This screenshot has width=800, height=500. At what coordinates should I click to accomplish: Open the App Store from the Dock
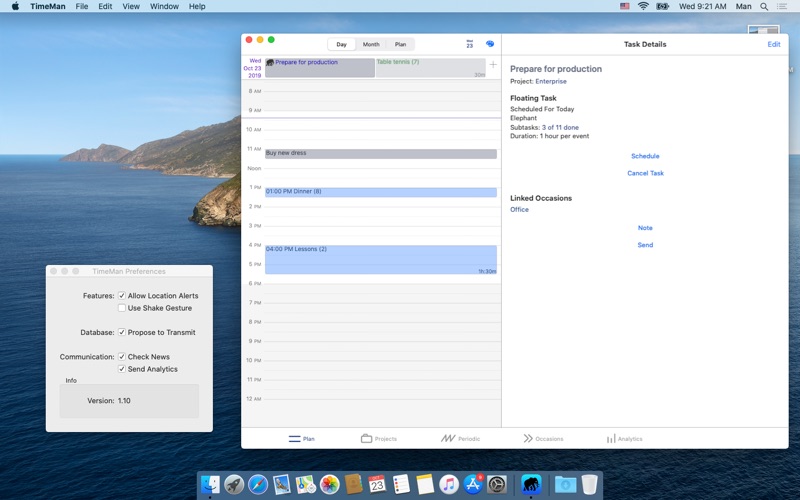point(473,485)
